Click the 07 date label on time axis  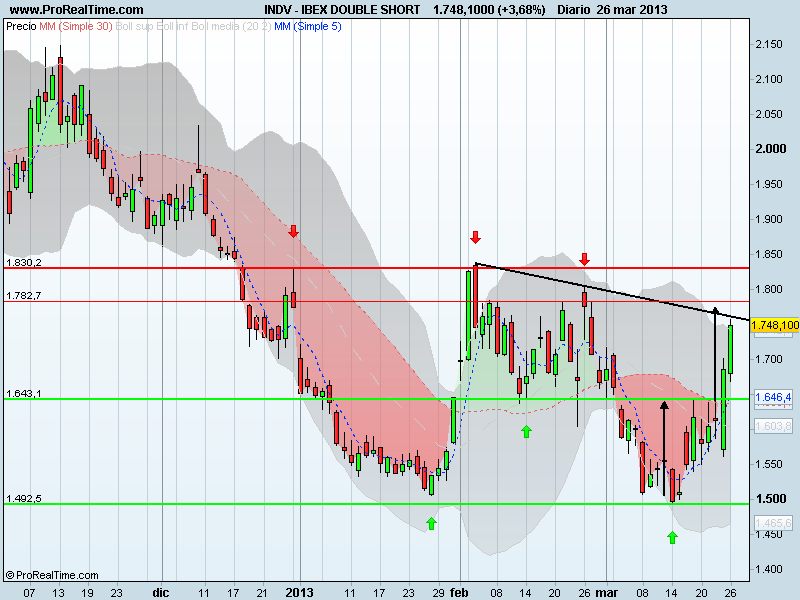(x=29, y=593)
